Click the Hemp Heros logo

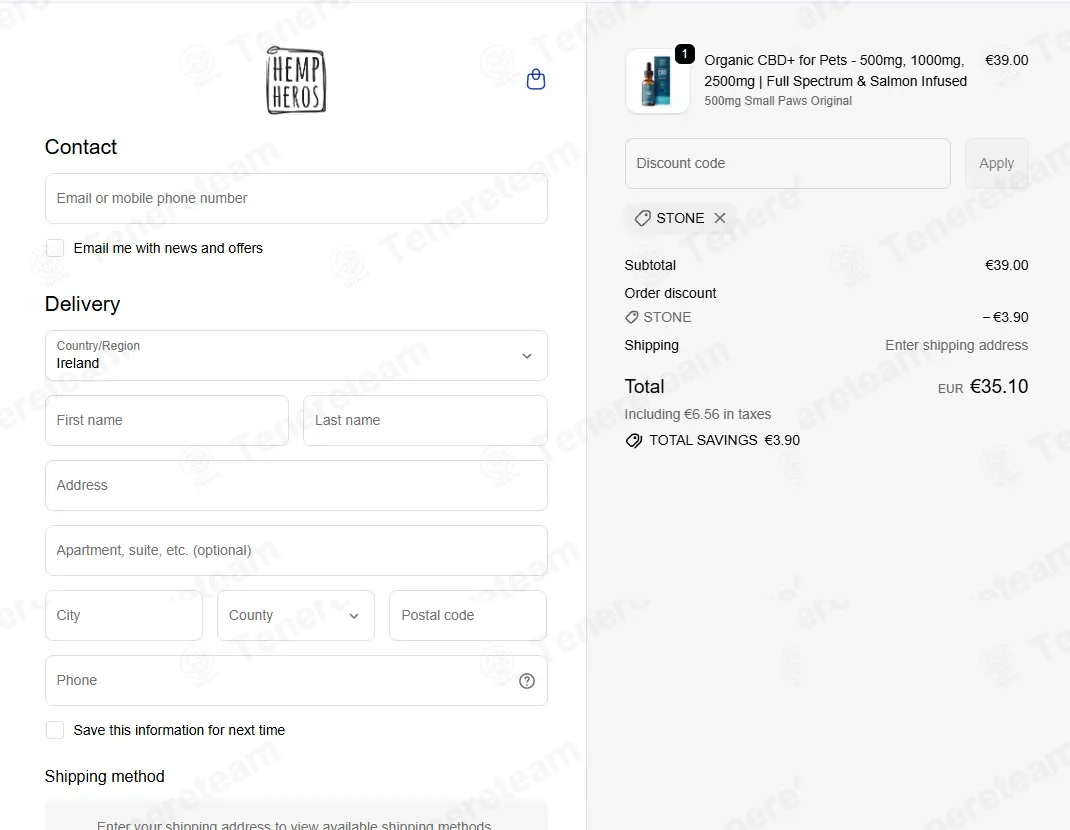coord(296,81)
